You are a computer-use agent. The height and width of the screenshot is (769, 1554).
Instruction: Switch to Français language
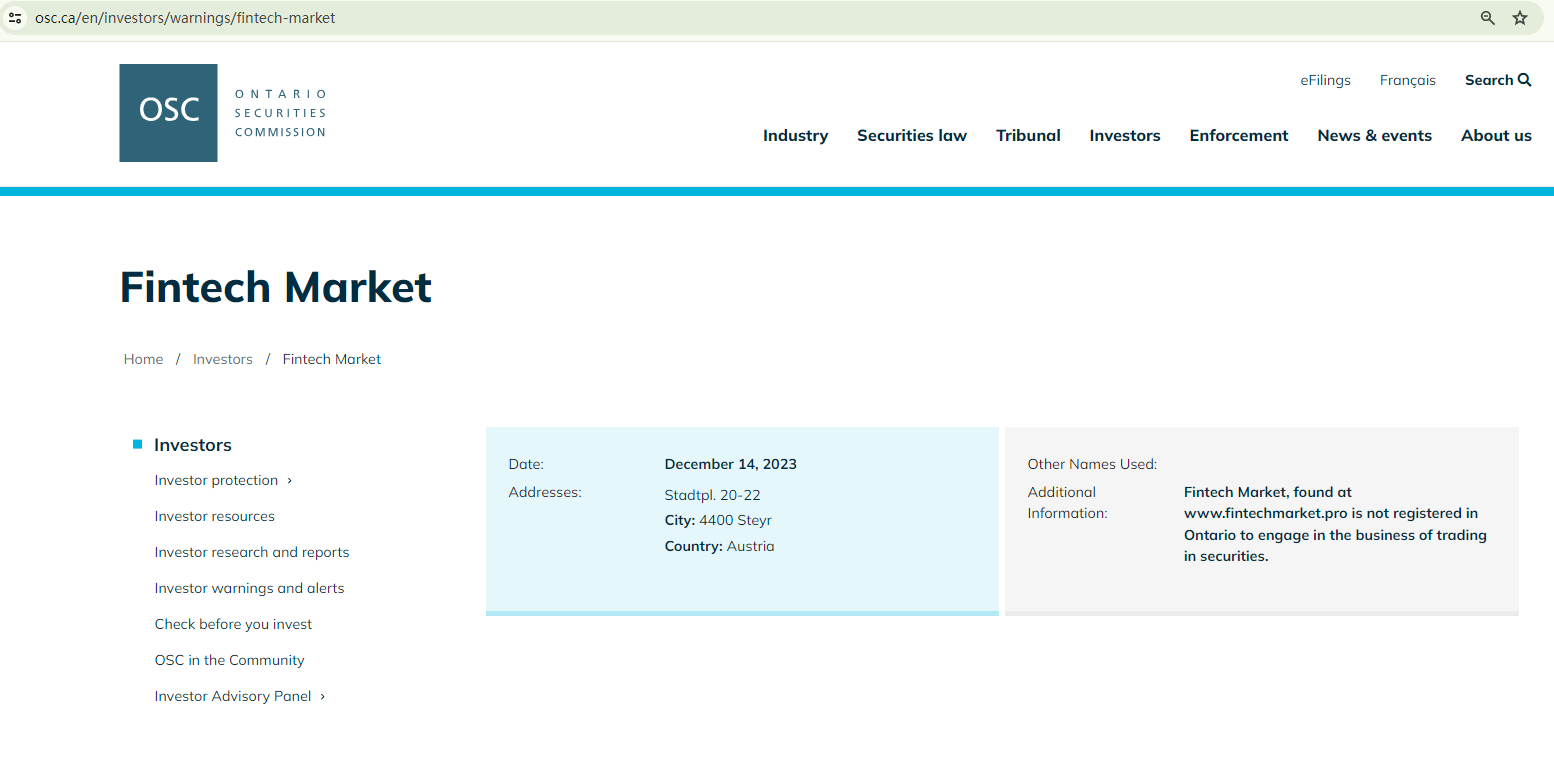point(1408,80)
